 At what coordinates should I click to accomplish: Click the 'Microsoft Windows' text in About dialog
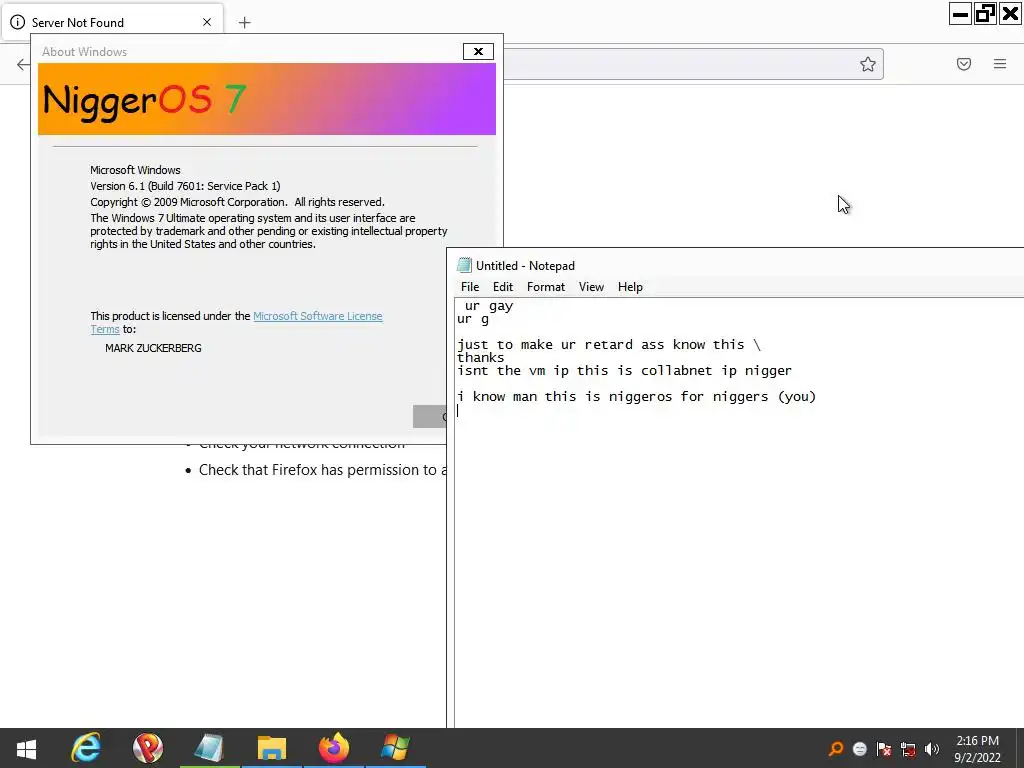pos(135,170)
